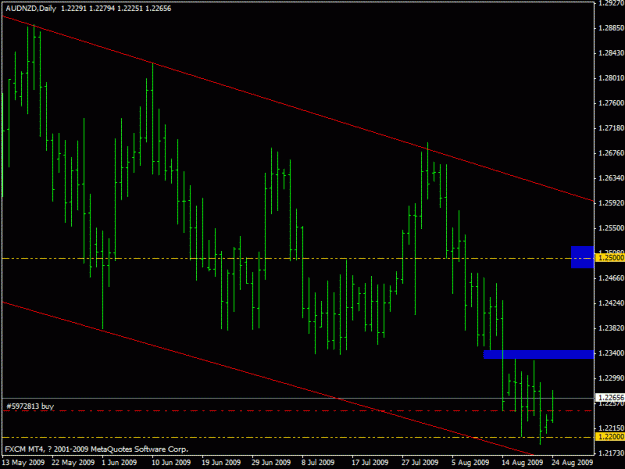This screenshot has height=469, width=625.
Task: Select the wide blue rectangle at 1.23400
Action: (x=539, y=354)
